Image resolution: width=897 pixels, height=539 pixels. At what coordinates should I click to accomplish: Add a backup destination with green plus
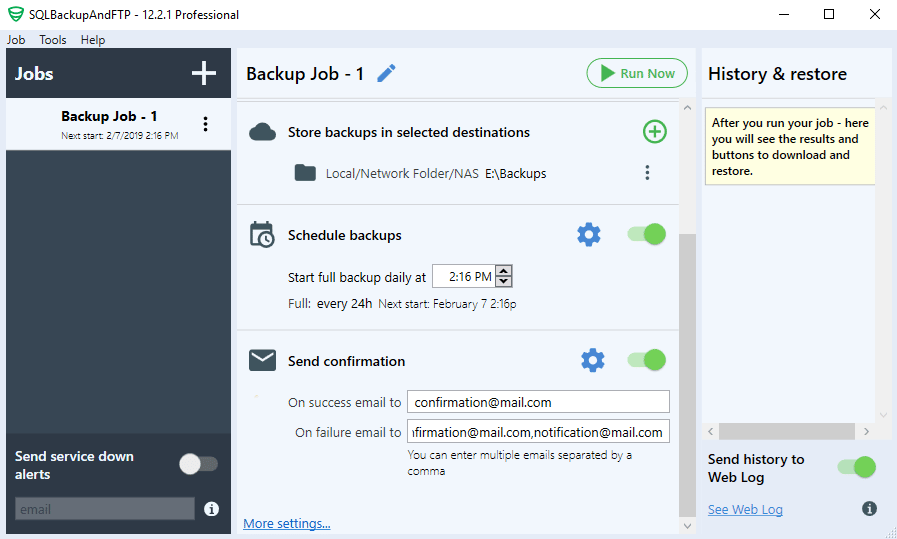(x=654, y=132)
